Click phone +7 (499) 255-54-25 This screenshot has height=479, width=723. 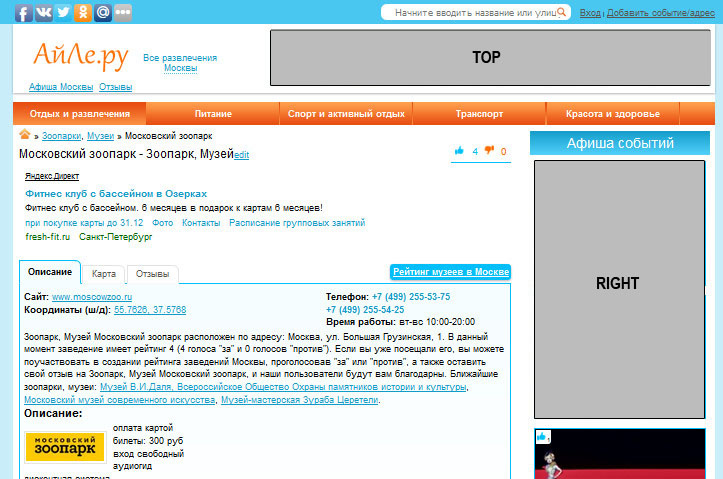point(365,310)
